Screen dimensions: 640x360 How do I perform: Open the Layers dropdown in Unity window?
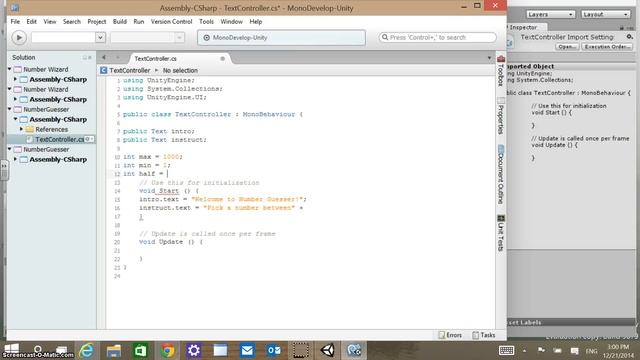550,14
